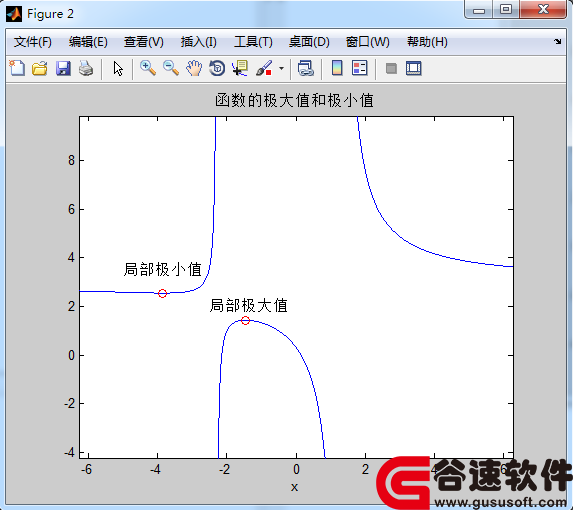Click the dock figure arrow in menu bar

[557, 42]
